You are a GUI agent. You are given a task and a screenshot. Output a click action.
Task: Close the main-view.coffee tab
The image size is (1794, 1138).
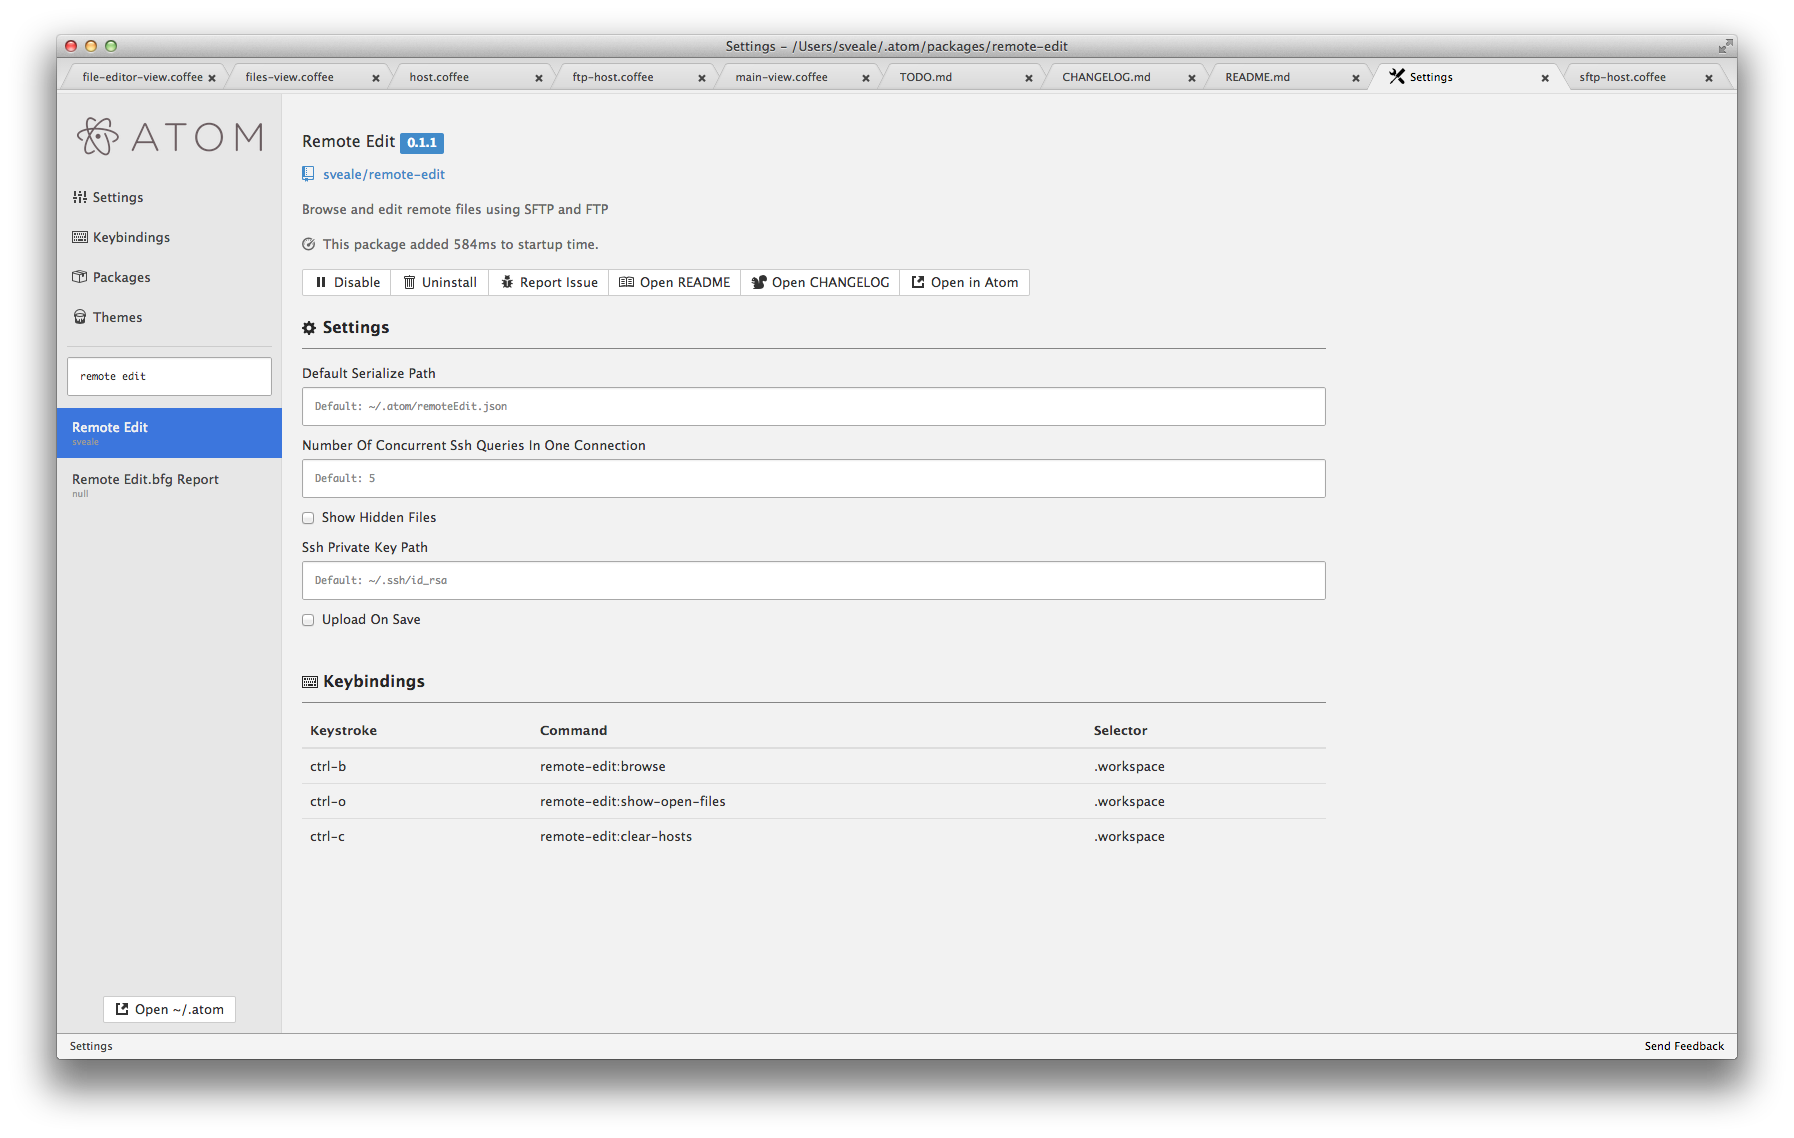[x=866, y=78]
